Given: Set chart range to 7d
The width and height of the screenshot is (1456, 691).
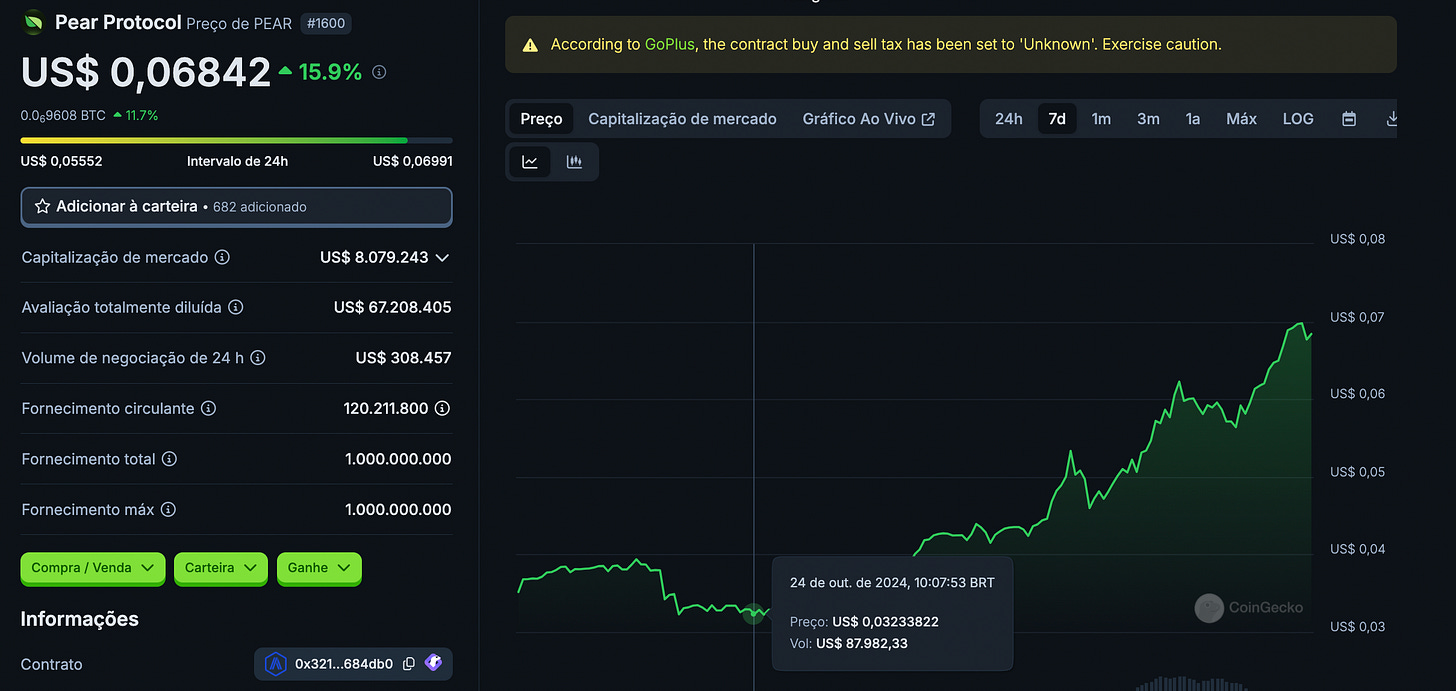Looking at the screenshot, I should coord(1057,119).
